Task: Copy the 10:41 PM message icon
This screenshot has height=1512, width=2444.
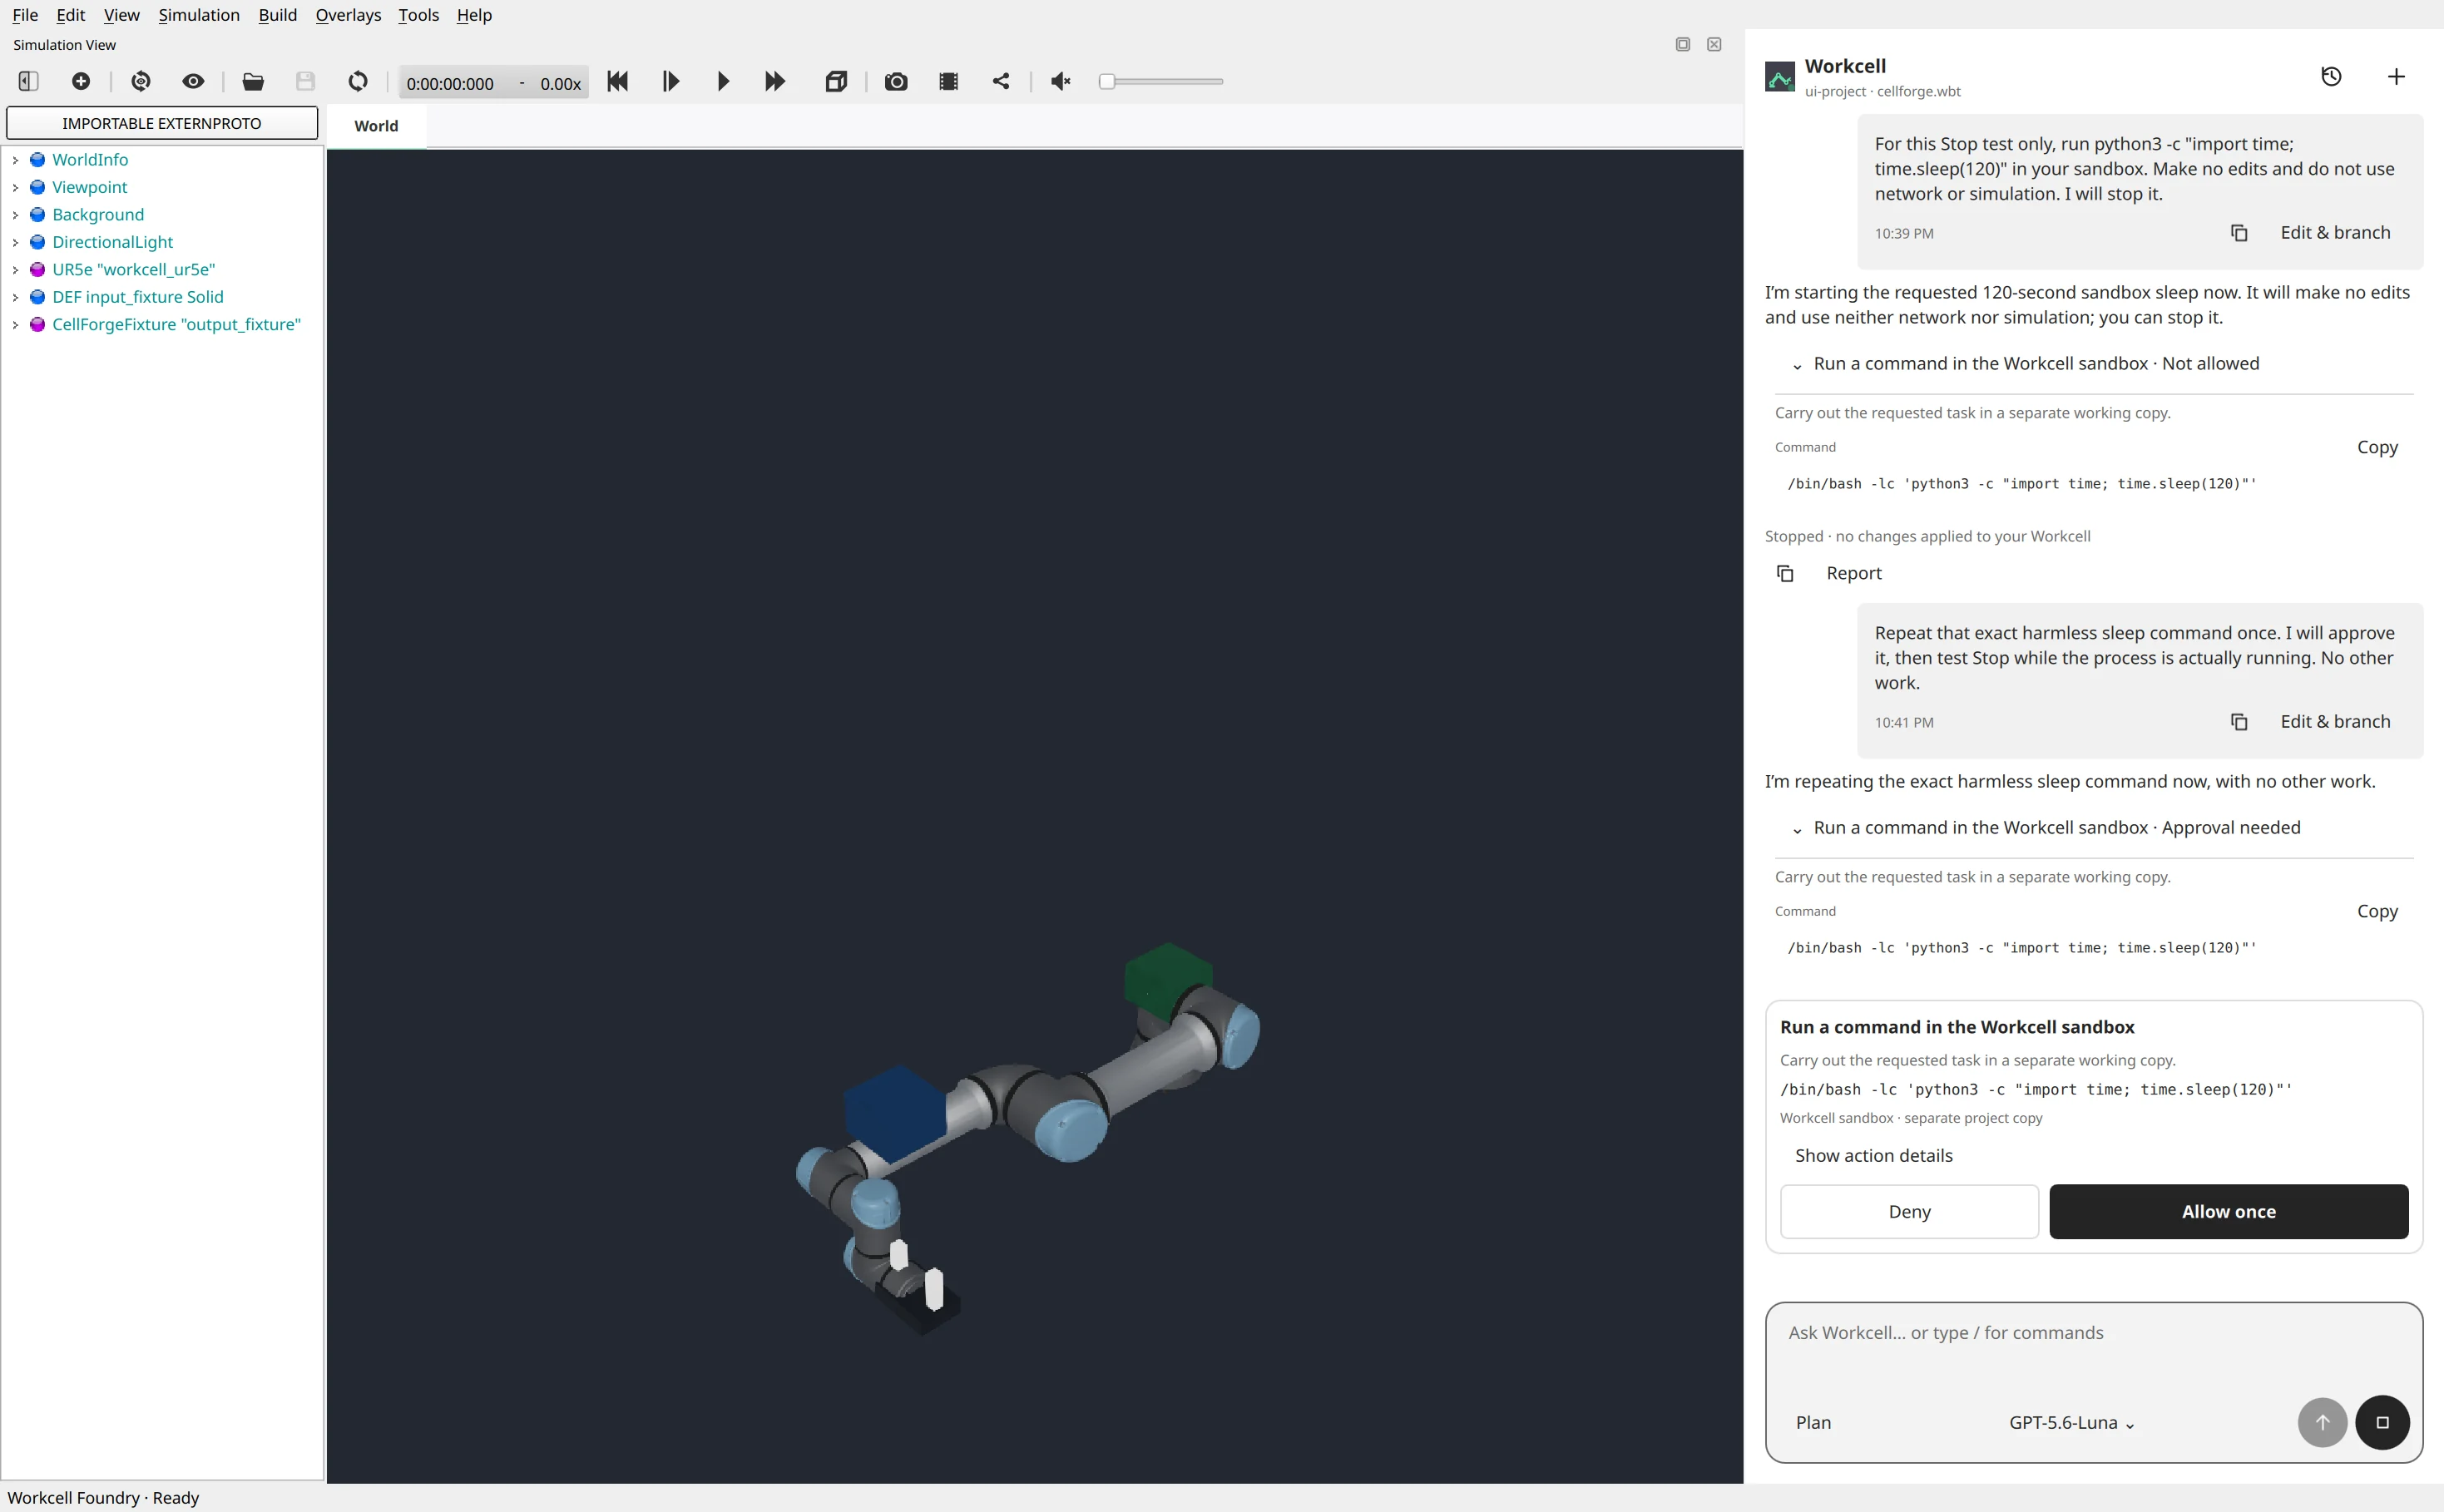Action: pos(2239,722)
